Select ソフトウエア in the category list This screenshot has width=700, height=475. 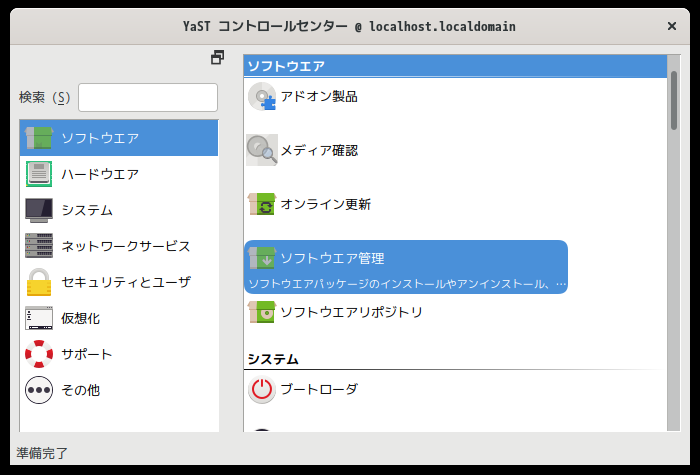pyautogui.click(x=119, y=138)
